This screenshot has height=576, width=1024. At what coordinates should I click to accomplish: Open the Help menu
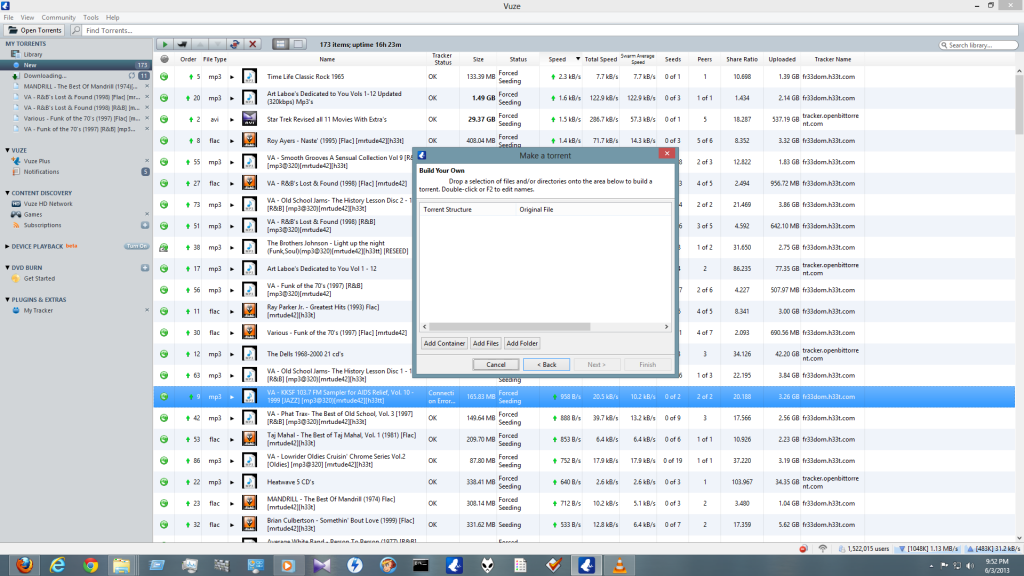point(112,18)
